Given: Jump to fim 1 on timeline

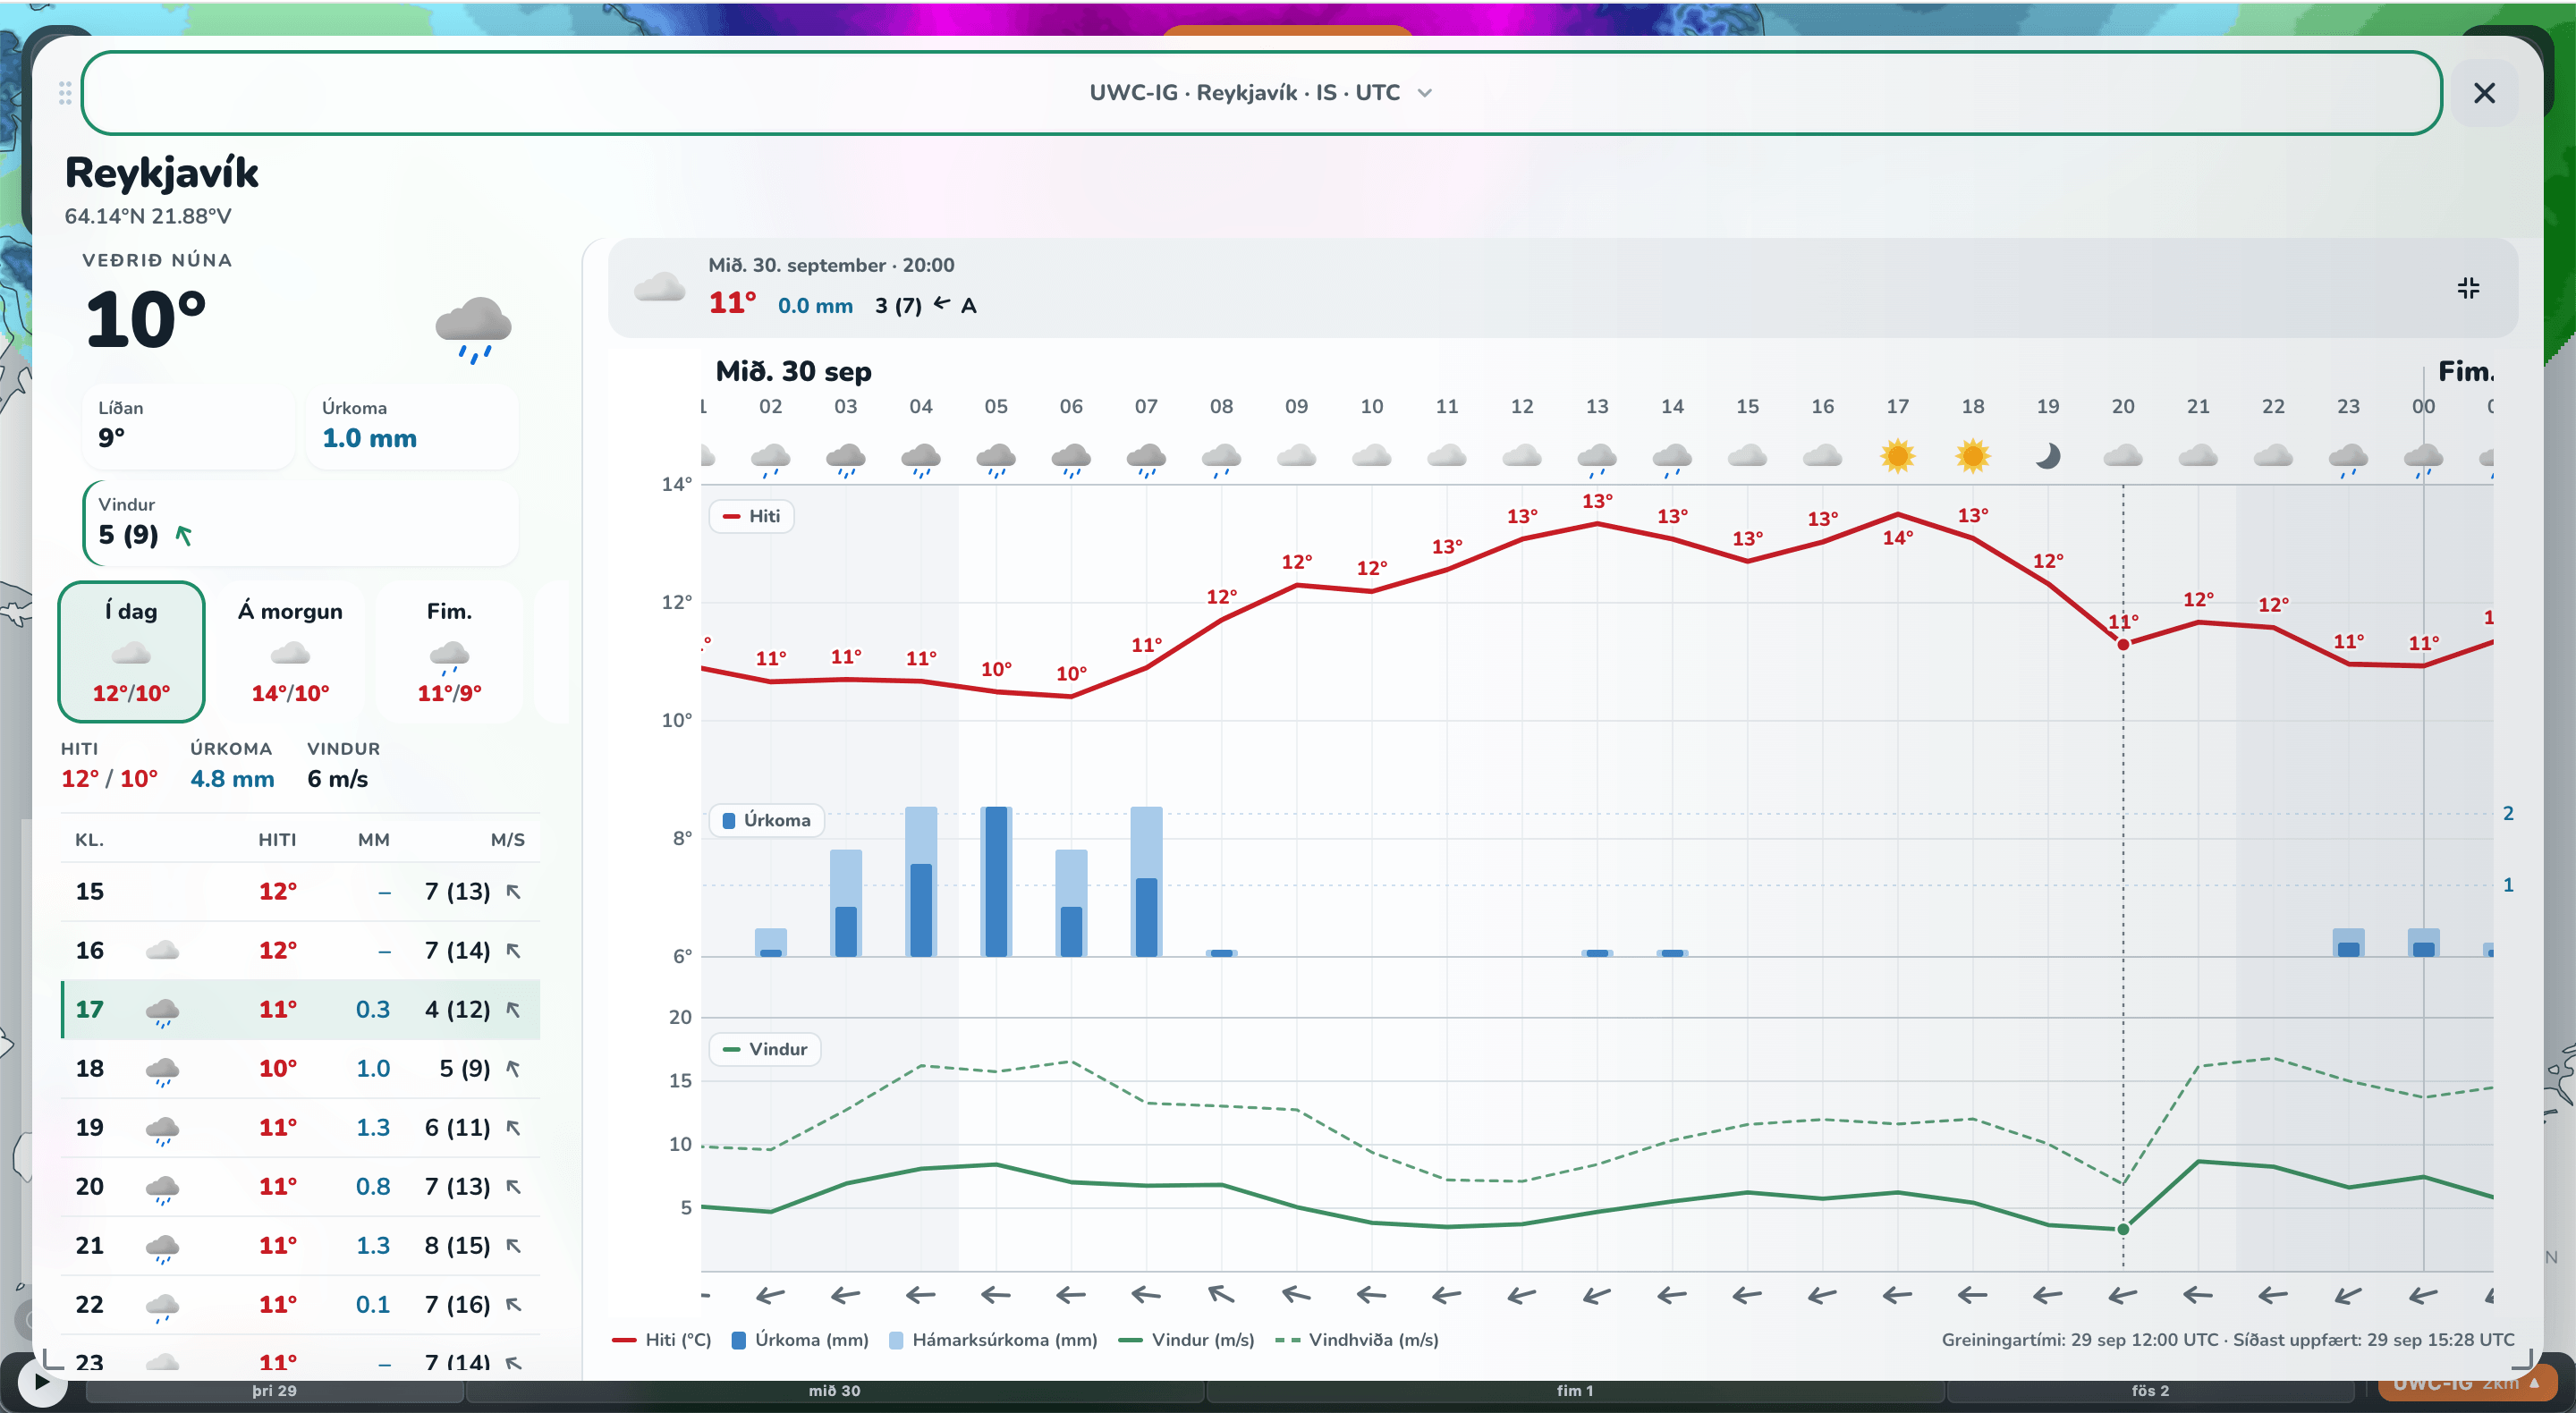Looking at the screenshot, I should point(1575,1390).
